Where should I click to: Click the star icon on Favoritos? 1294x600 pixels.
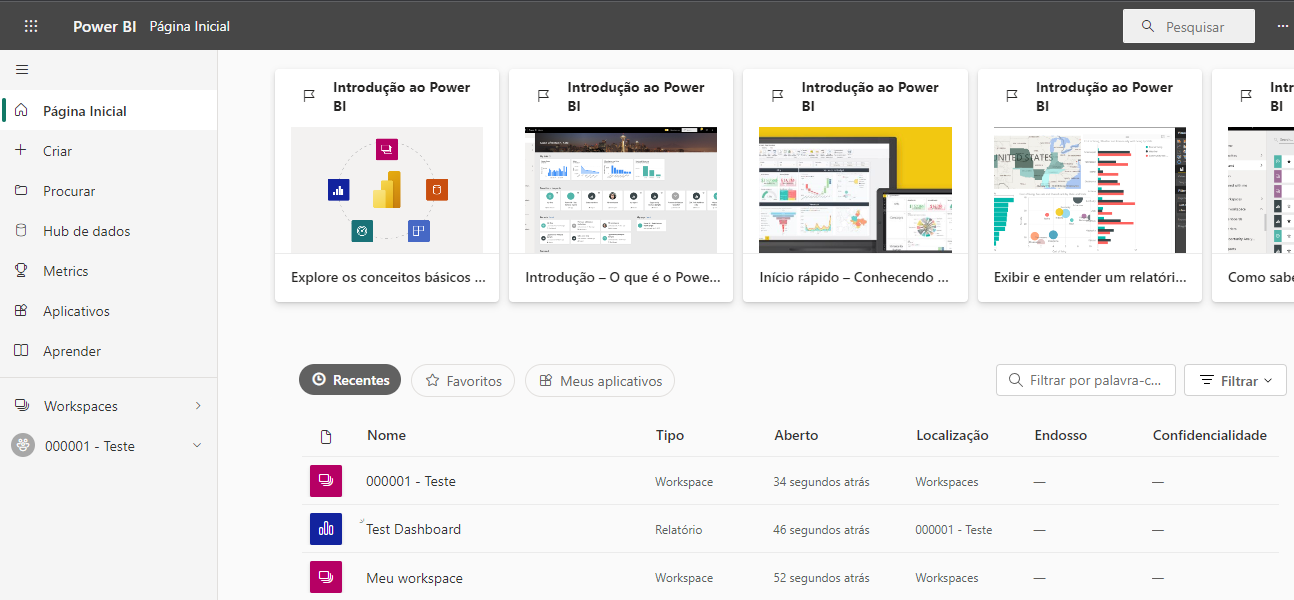(x=433, y=380)
